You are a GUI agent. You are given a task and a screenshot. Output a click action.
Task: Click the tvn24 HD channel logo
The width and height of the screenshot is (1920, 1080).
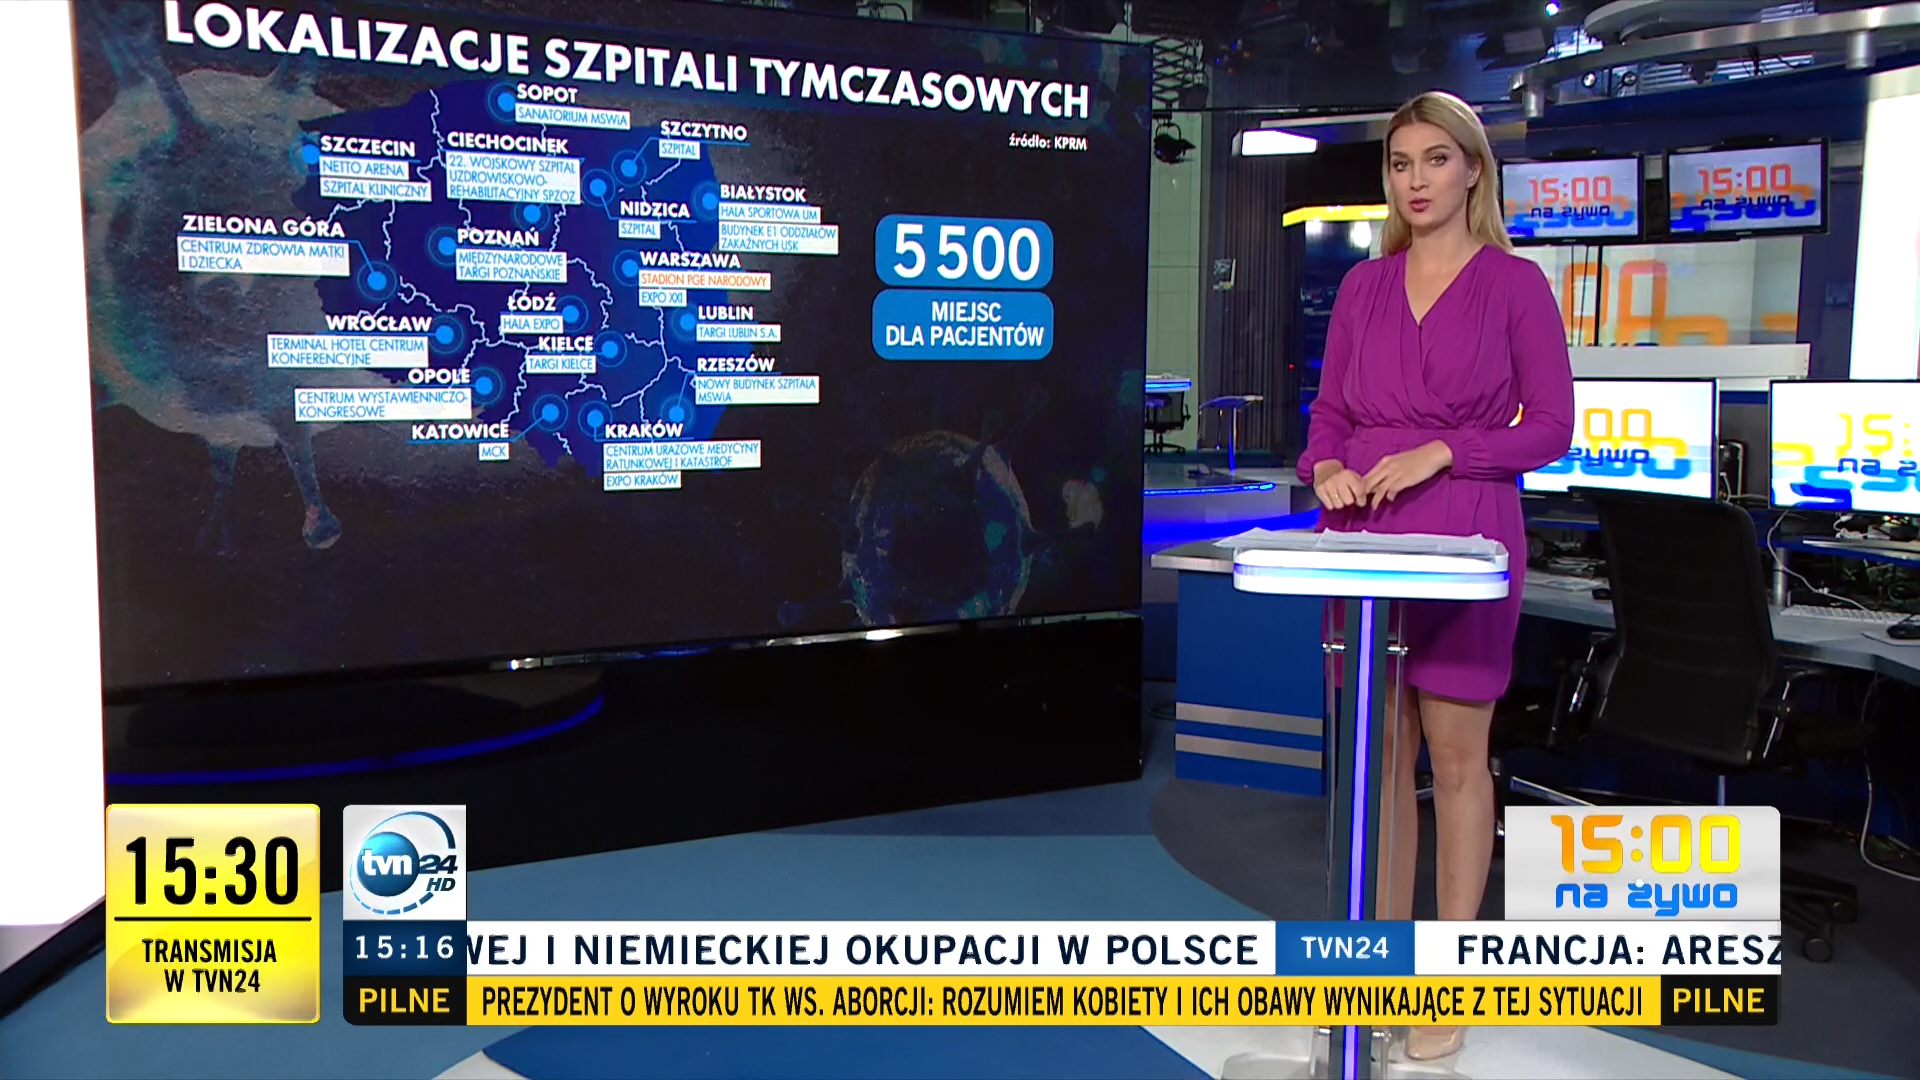point(405,862)
